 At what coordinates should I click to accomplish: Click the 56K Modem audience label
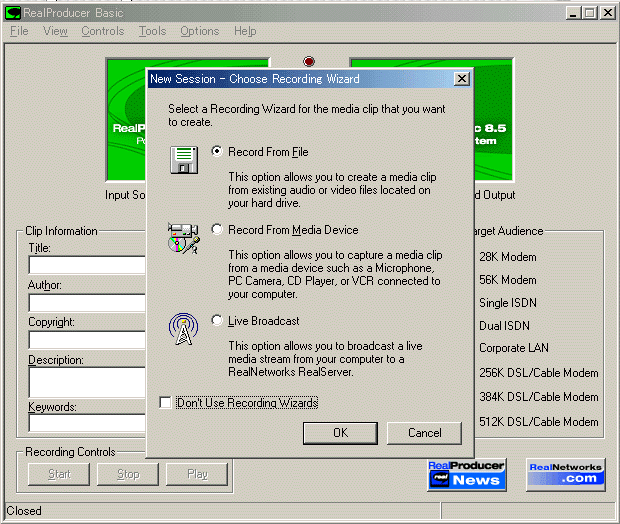(508, 280)
